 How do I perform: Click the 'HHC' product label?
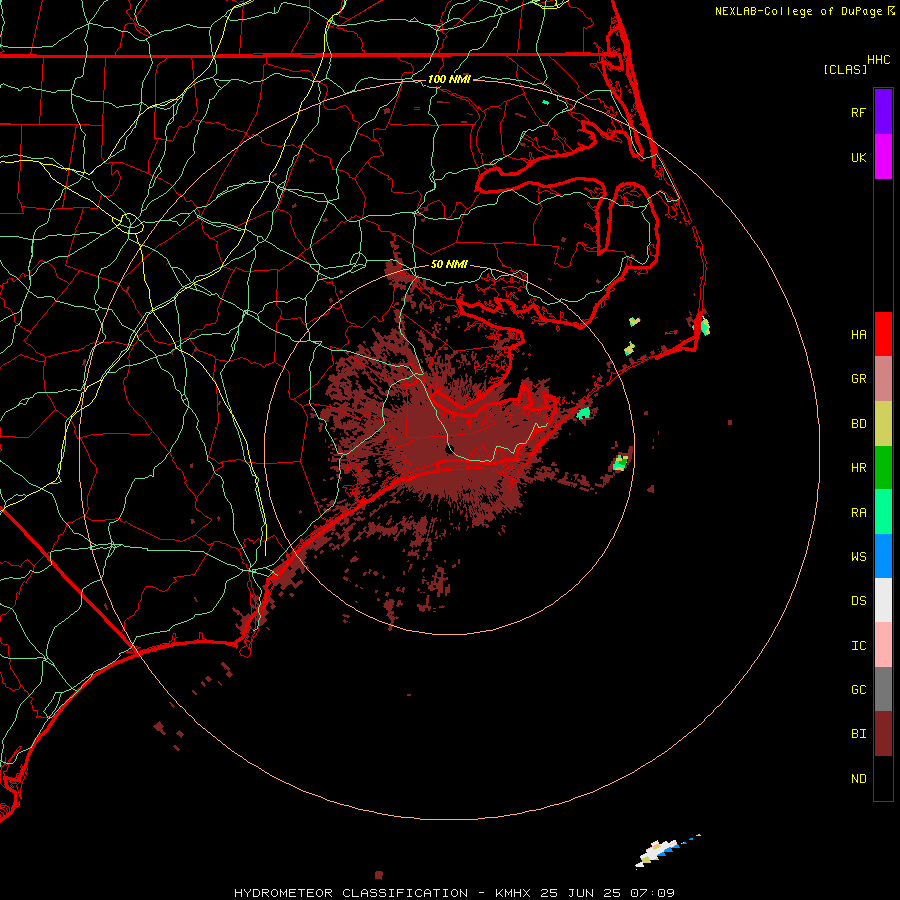pyautogui.click(x=878, y=60)
